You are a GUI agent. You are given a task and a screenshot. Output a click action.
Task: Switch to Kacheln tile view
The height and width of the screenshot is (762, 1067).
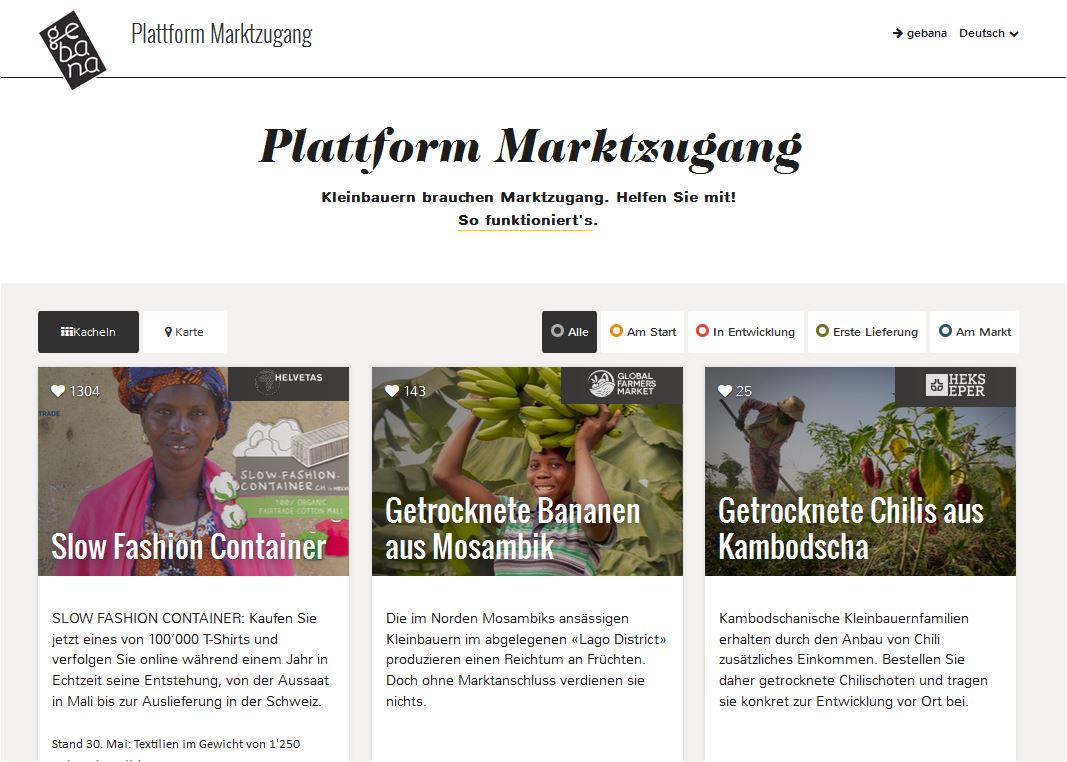coord(88,332)
